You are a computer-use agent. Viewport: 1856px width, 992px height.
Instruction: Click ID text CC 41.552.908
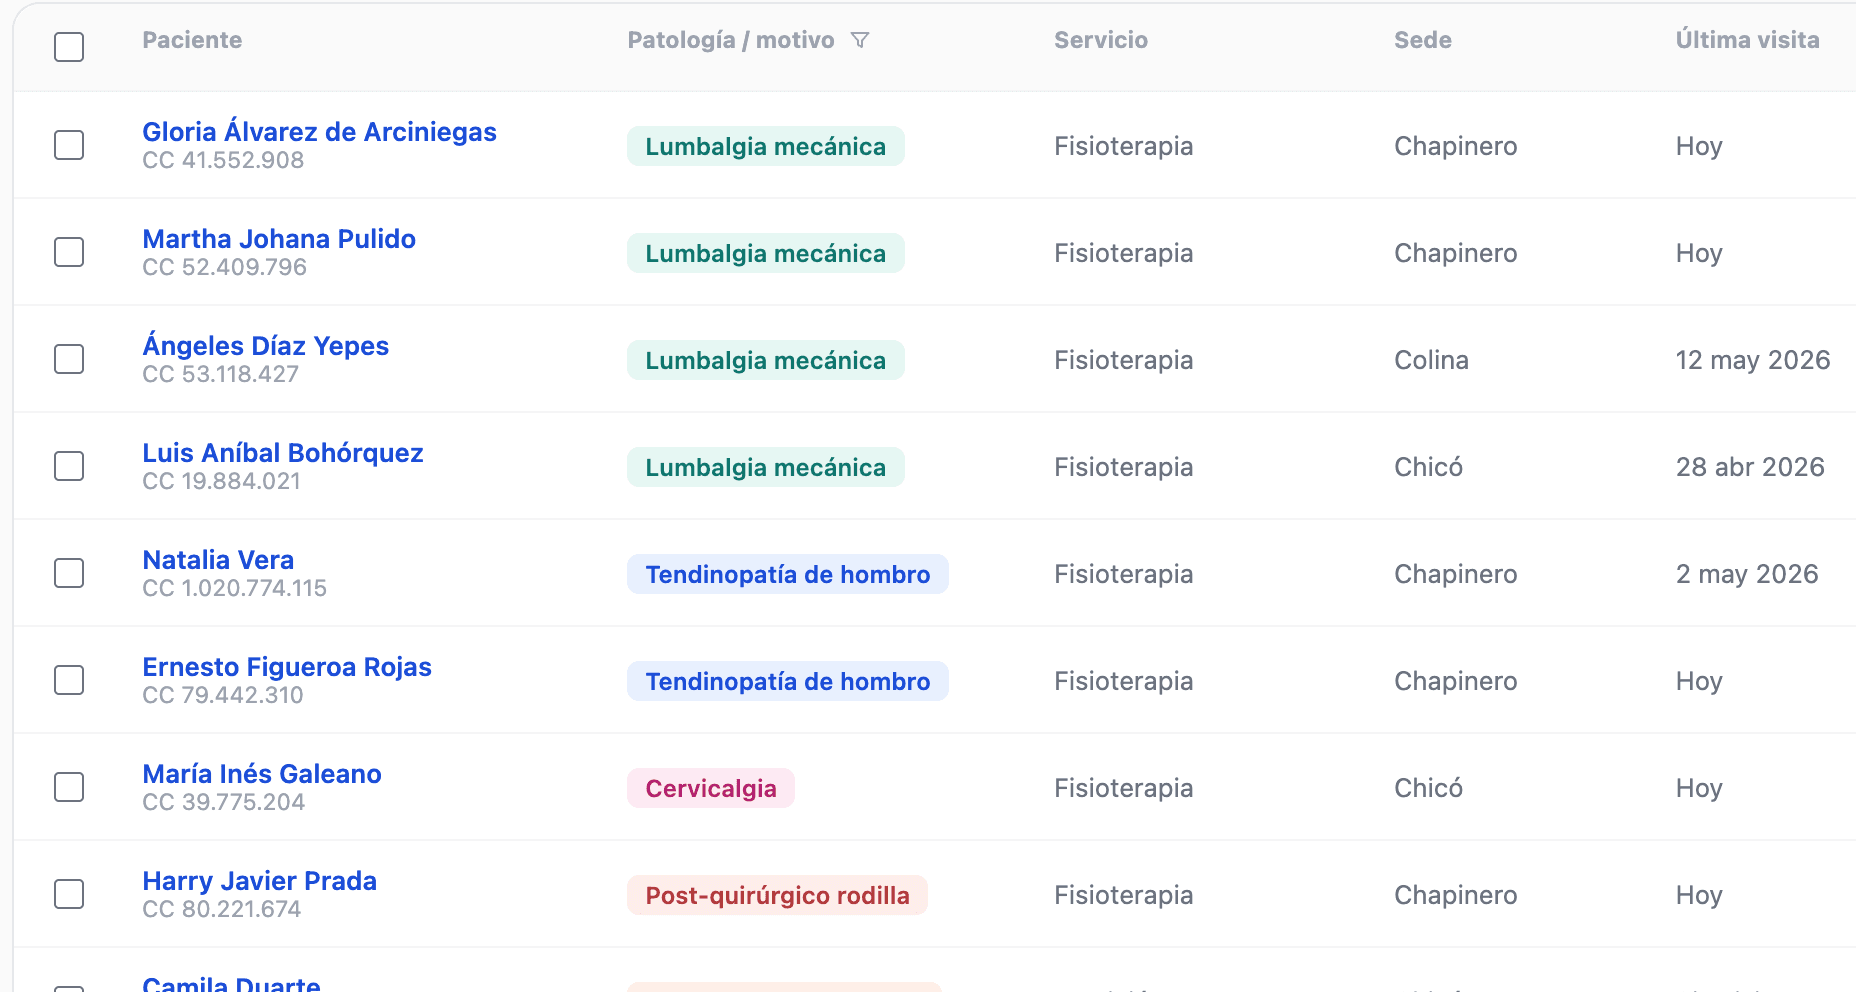(223, 160)
